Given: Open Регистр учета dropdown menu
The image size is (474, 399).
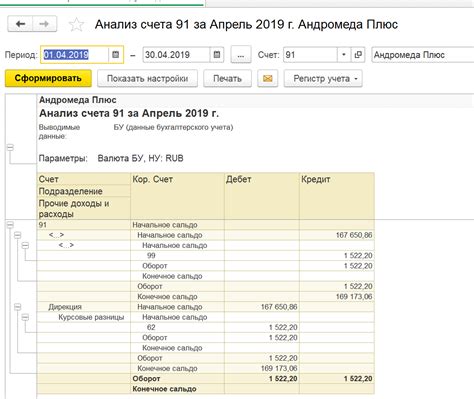Looking at the screenshot, I should pyautogui.click(x=323, y=79).
